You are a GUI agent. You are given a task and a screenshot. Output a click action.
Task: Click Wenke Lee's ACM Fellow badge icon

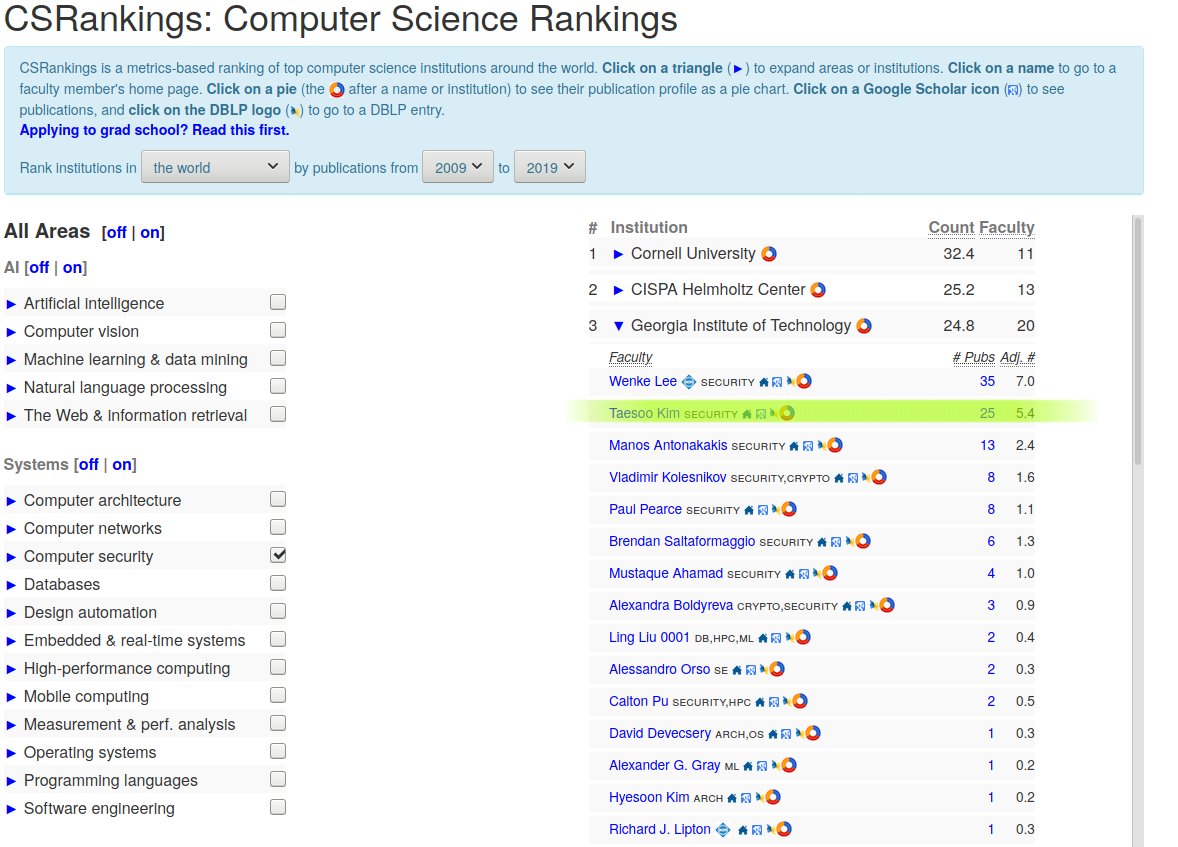[689, 382]
